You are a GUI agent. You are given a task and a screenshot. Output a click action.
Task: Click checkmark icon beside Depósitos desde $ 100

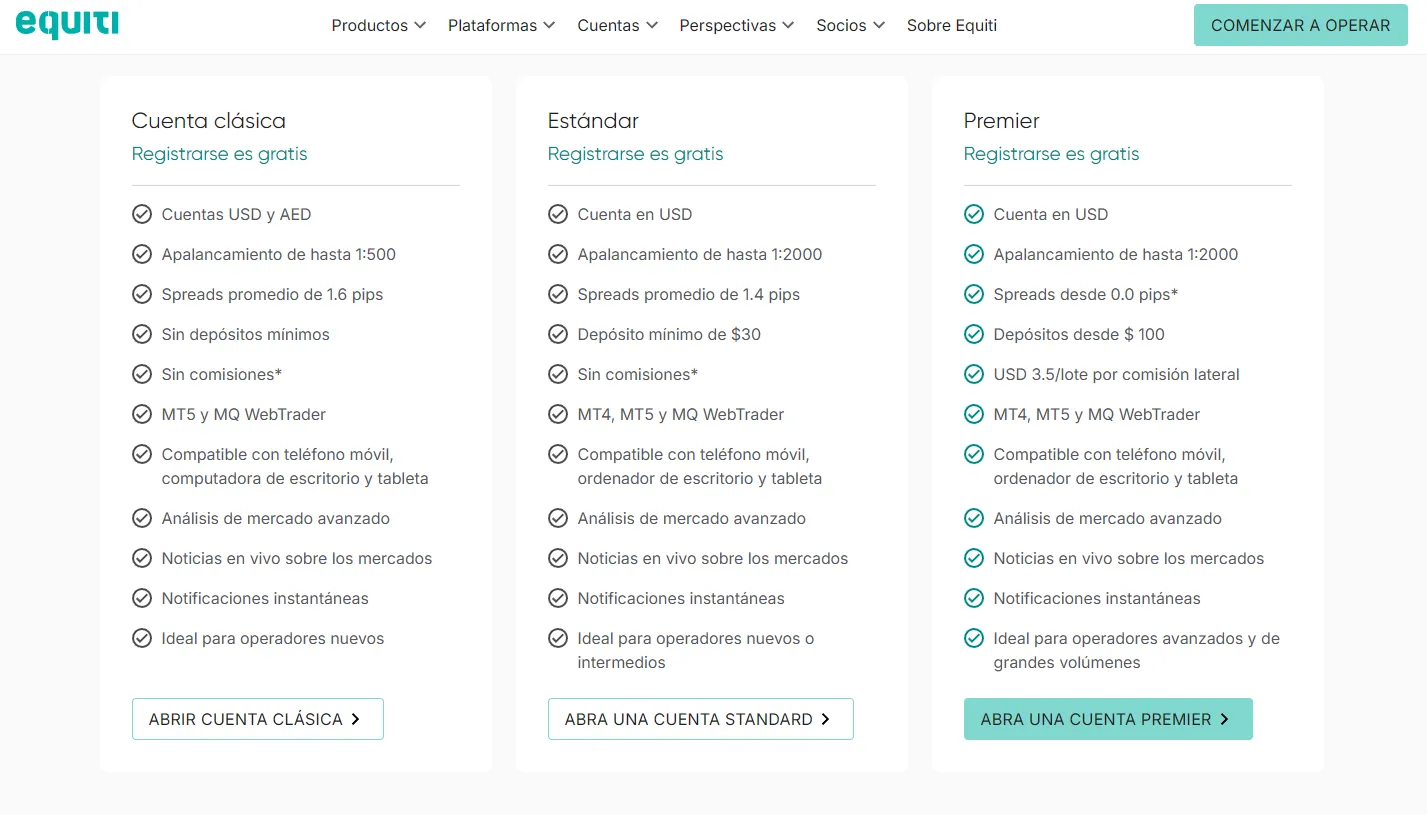pyautogui.click(x=974, y=334)
